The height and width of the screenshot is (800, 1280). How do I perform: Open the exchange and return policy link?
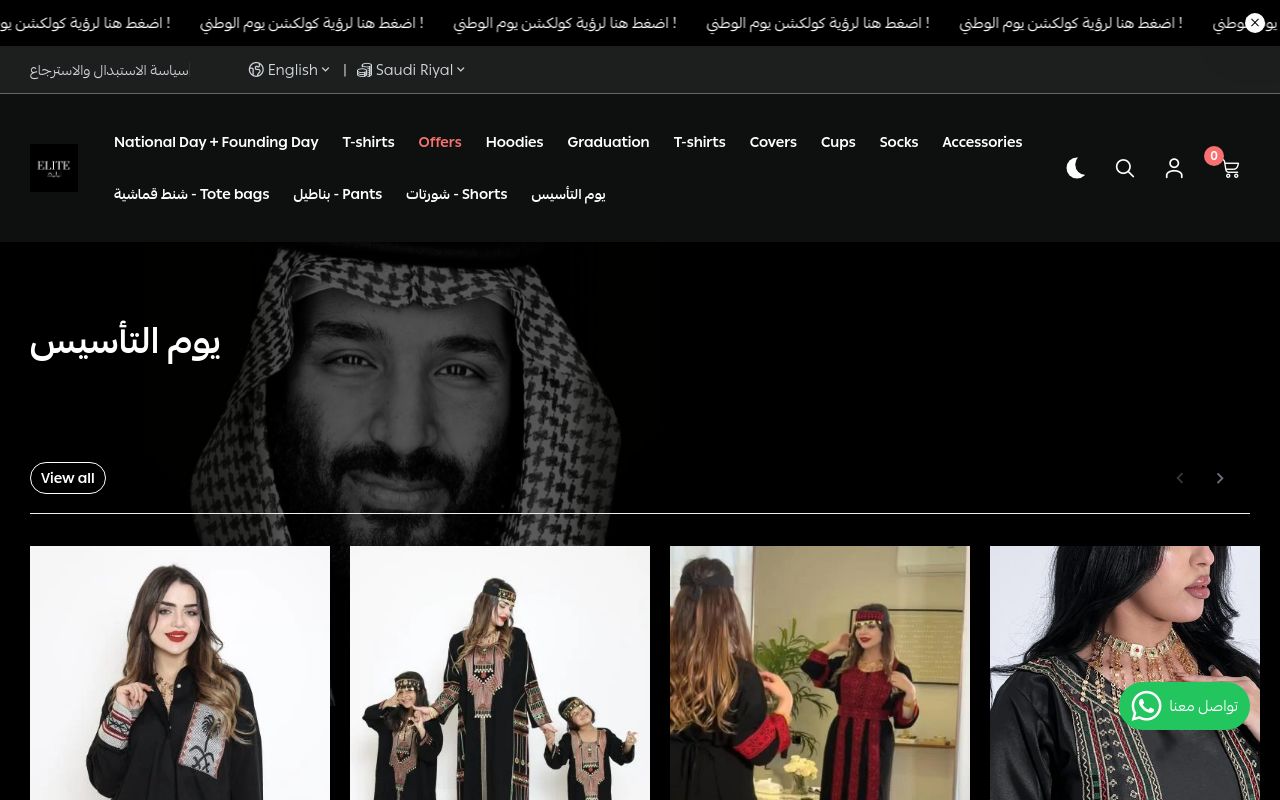[x=109, y=70]
